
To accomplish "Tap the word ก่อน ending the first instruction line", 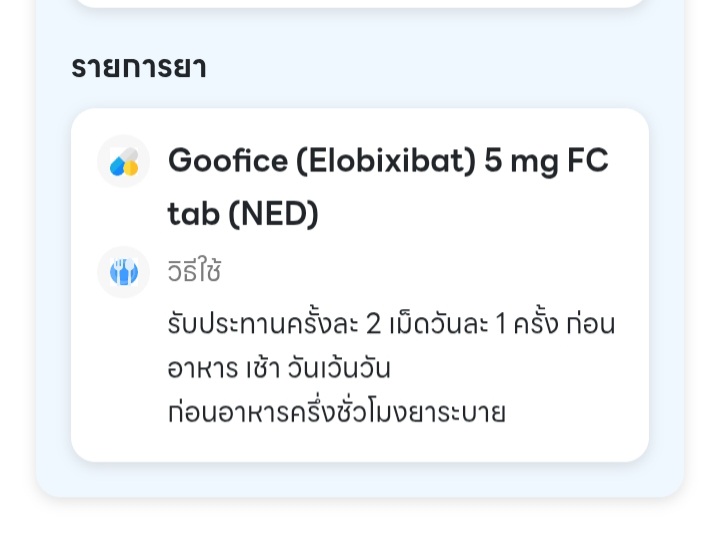I will 590,325.
